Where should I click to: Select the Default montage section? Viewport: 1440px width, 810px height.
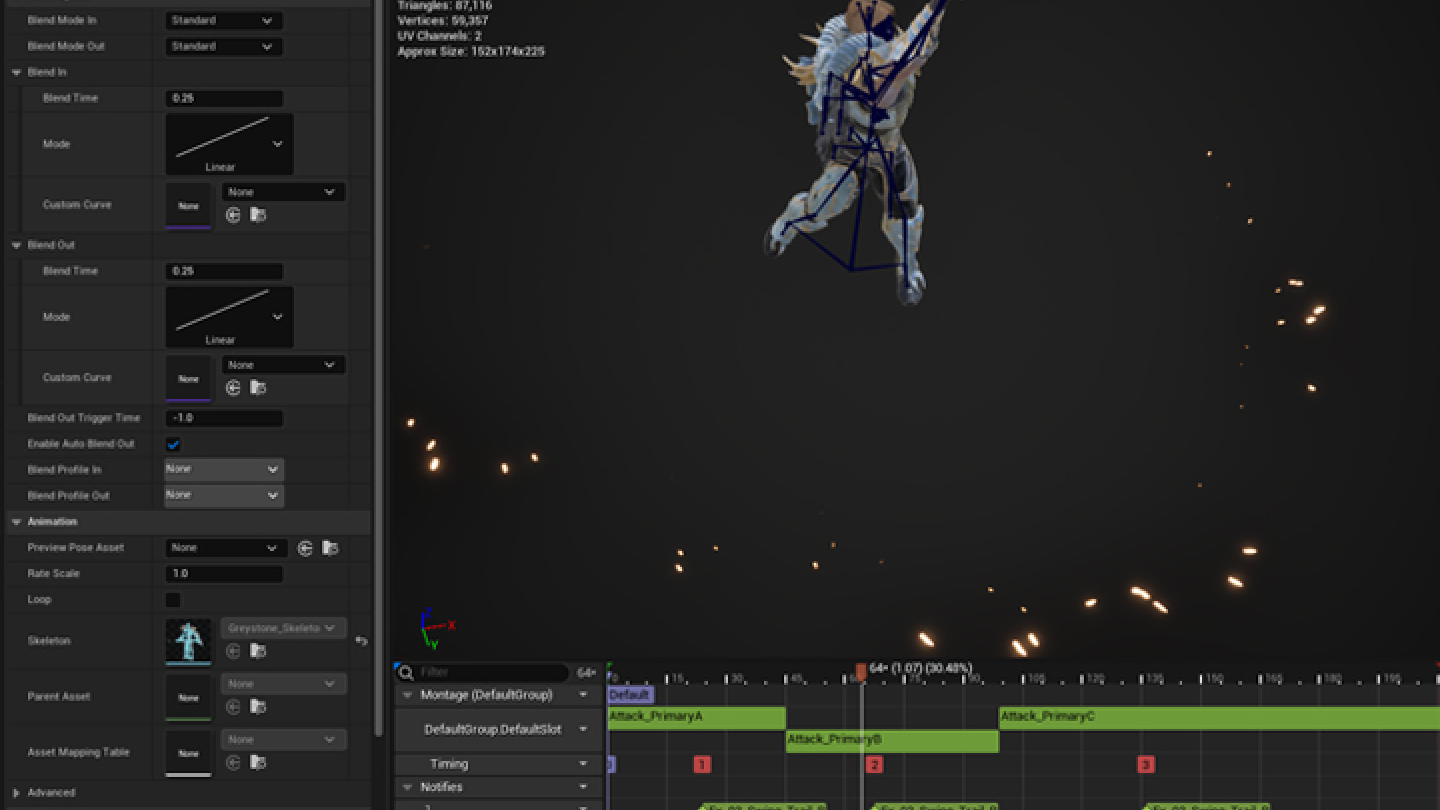pos(630,695)
